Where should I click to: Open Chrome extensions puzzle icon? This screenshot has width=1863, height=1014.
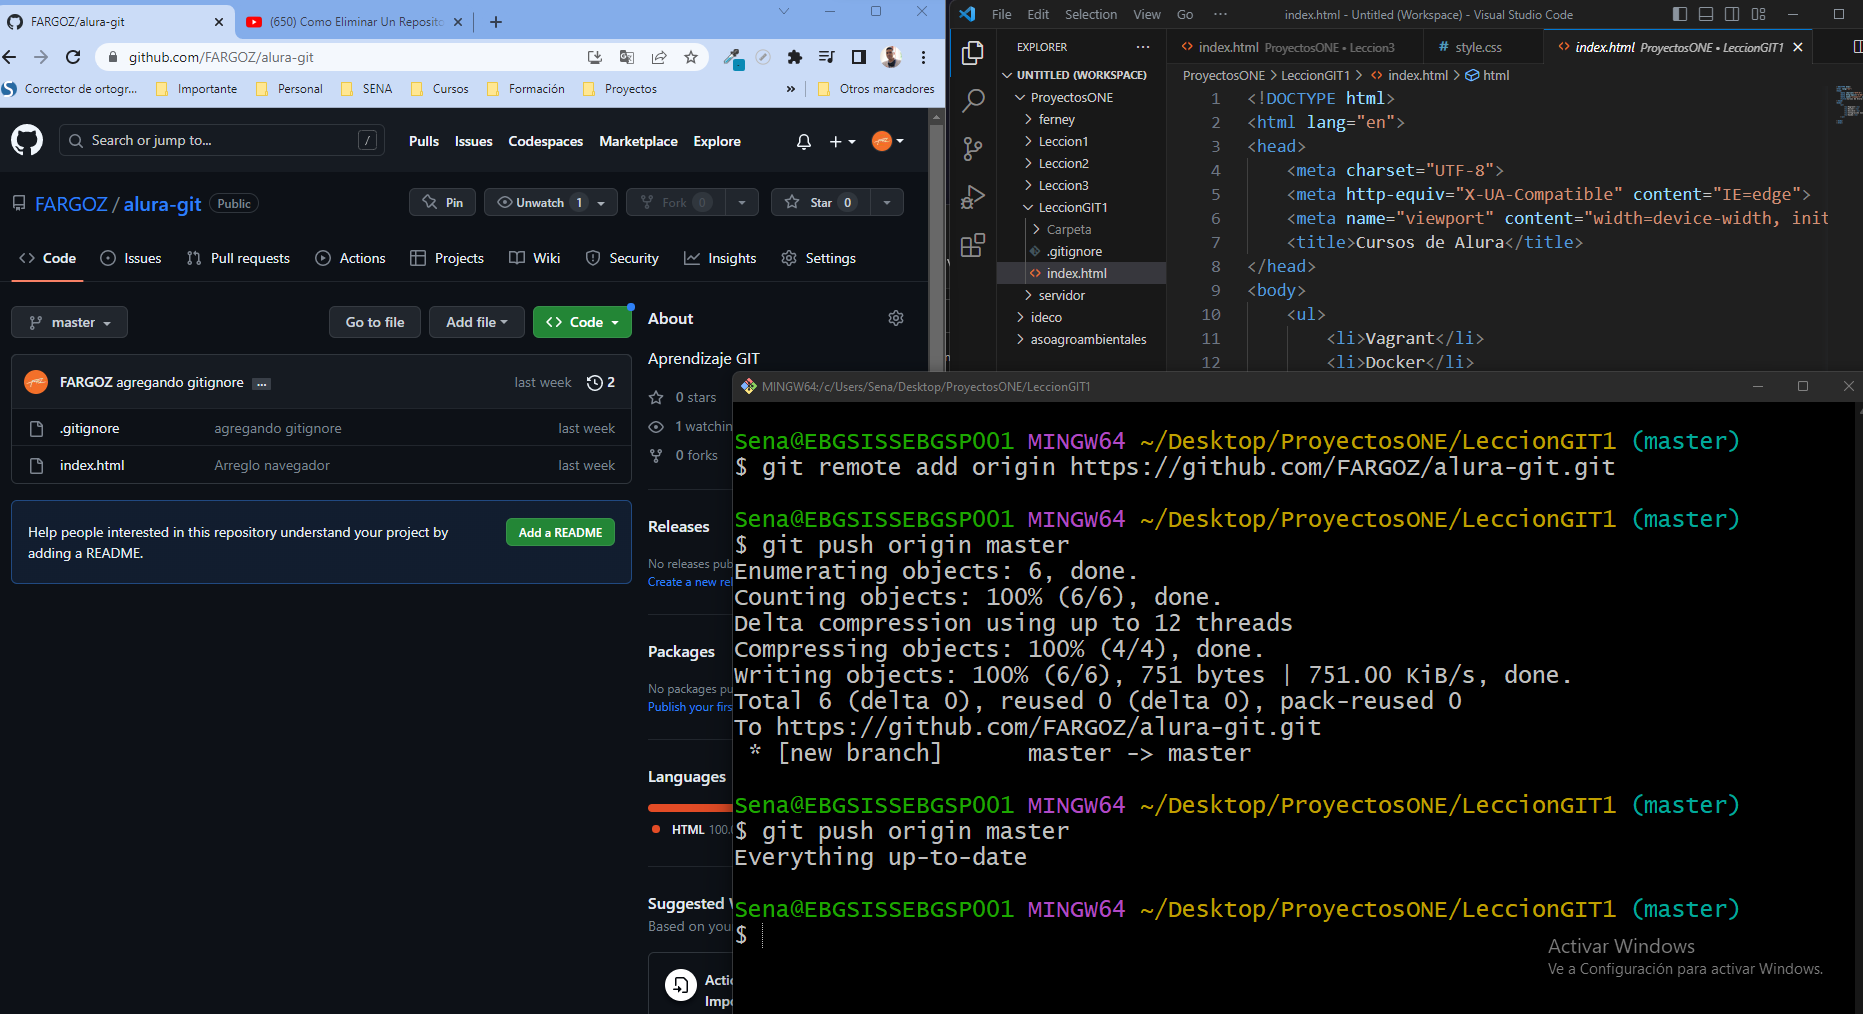795,57
